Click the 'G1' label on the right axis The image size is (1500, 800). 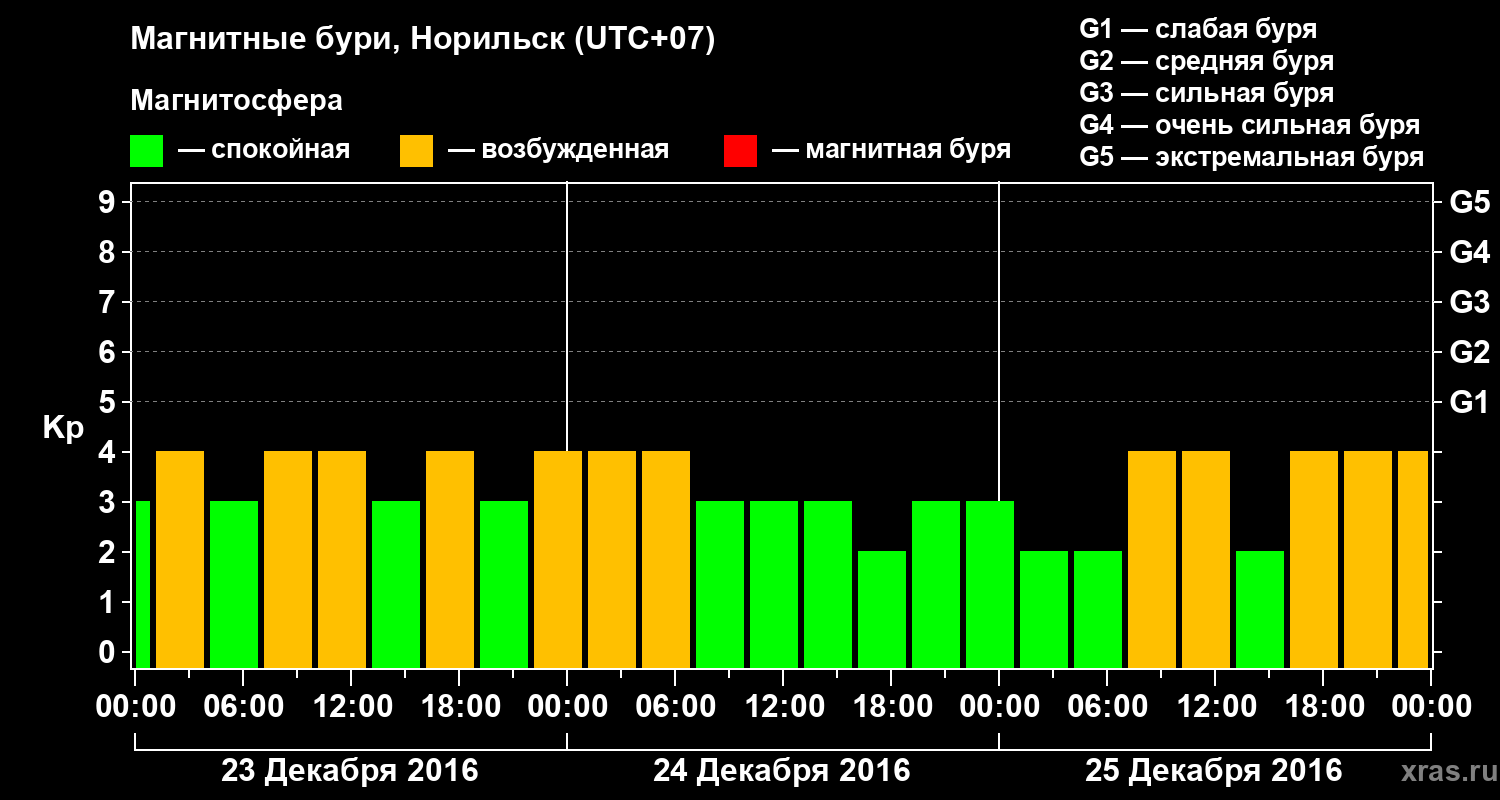click(x=1470, y=403)
